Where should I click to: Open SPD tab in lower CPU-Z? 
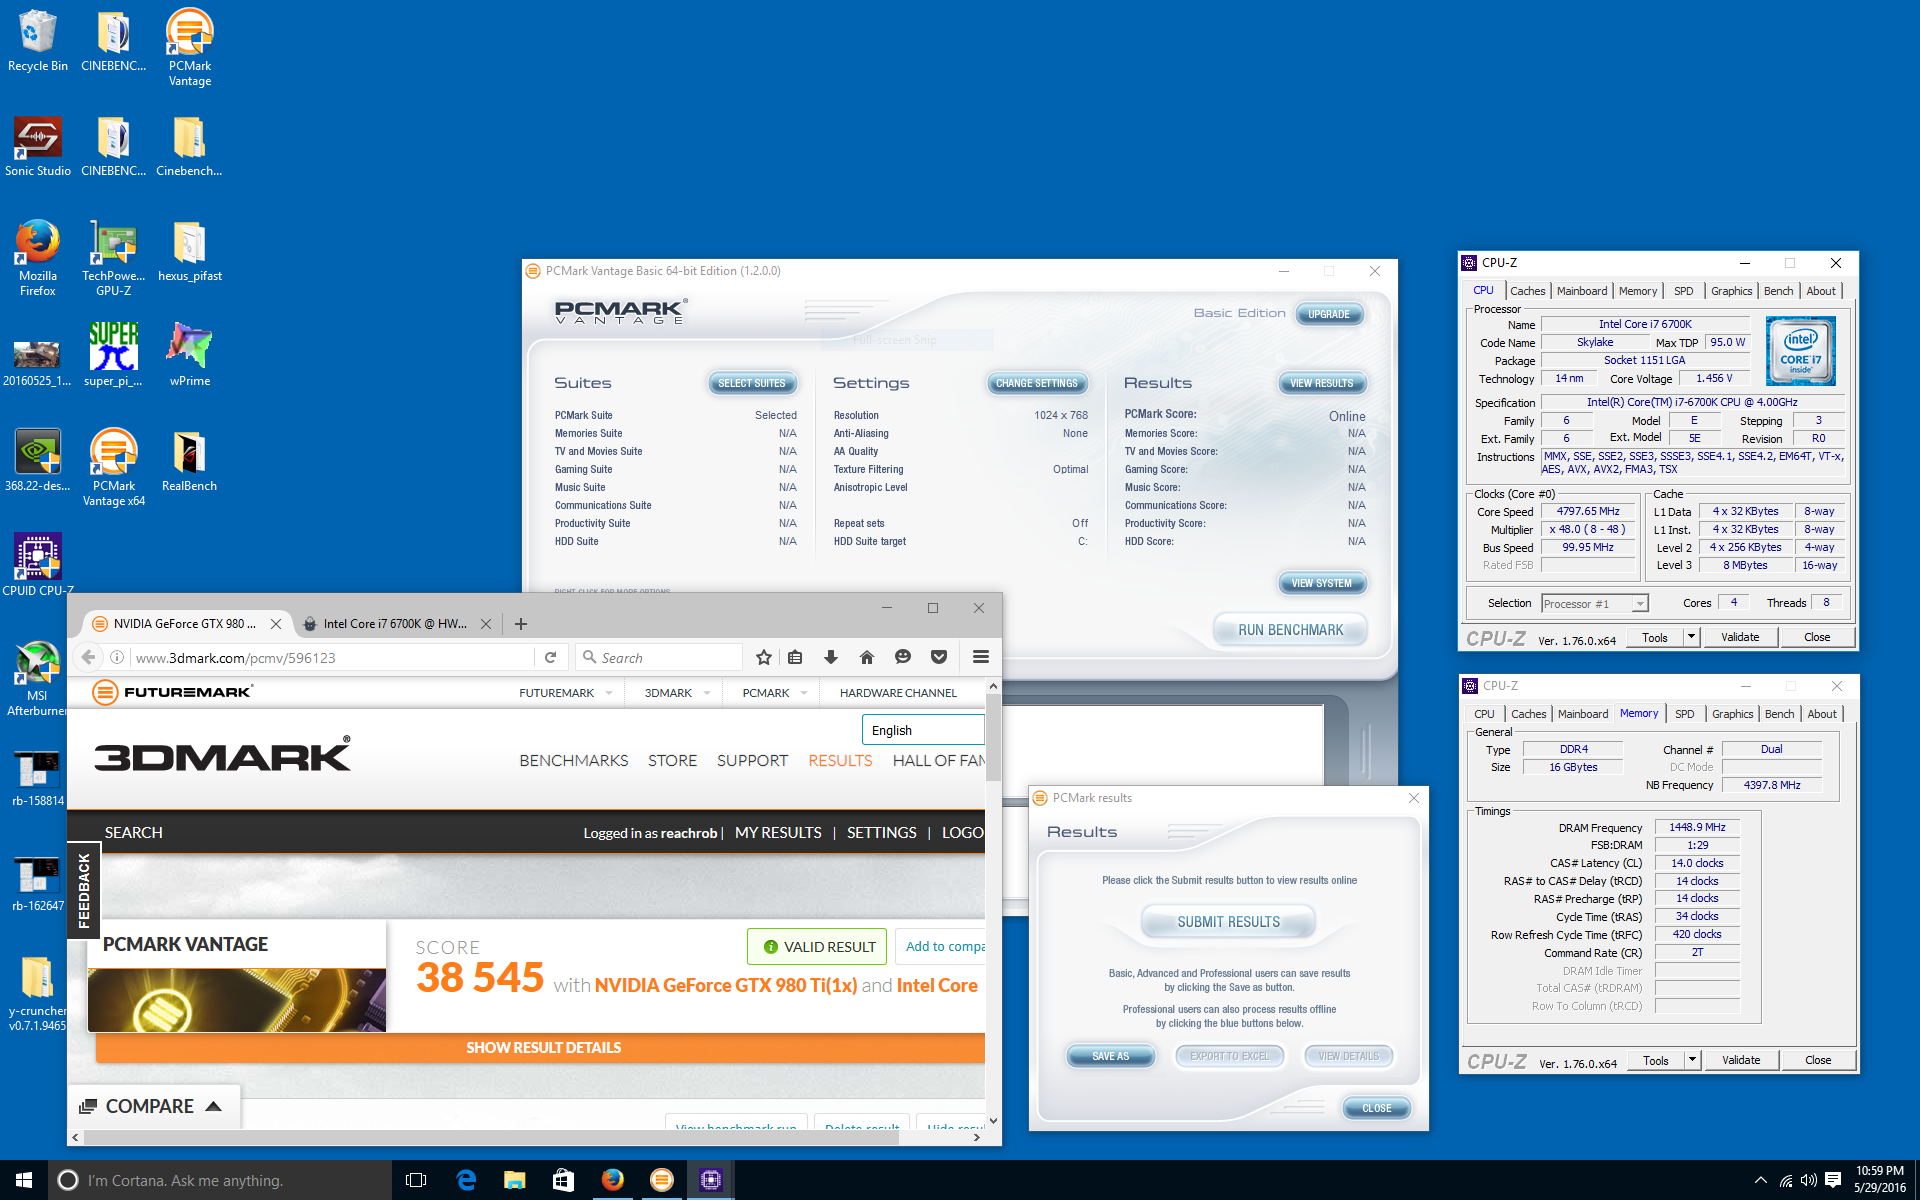tap(1685, 714)
